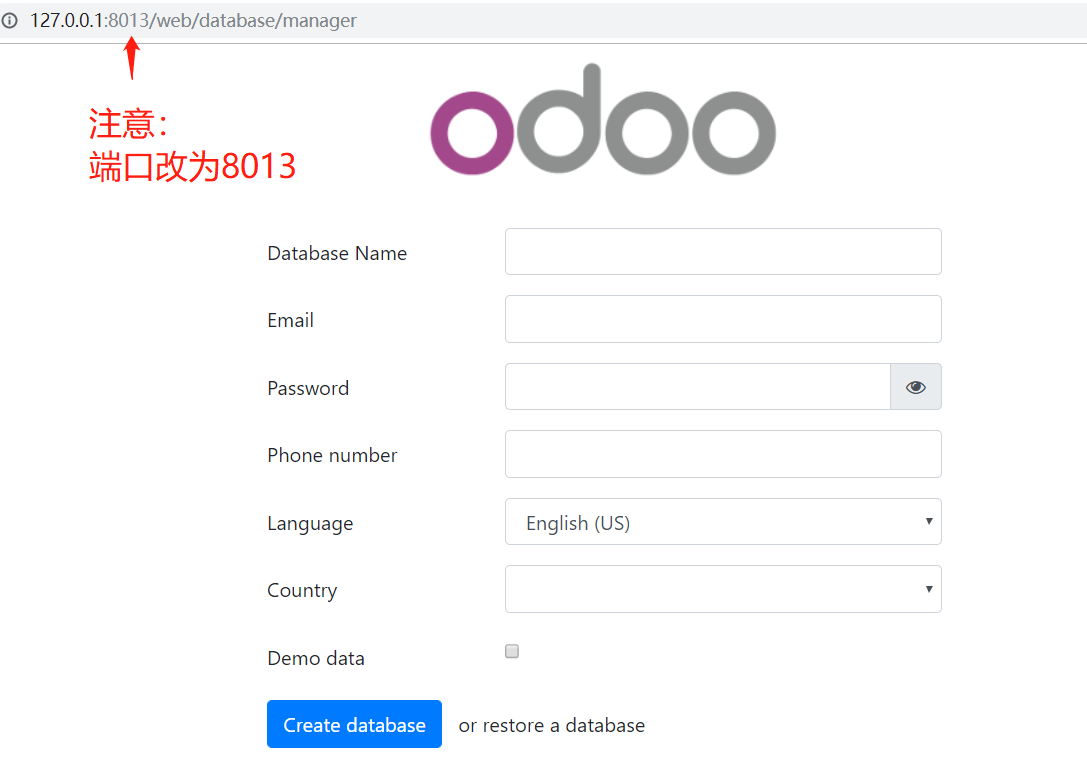Select the Password entry field
Screen dimensions: 1087x765
coord(697,387)
